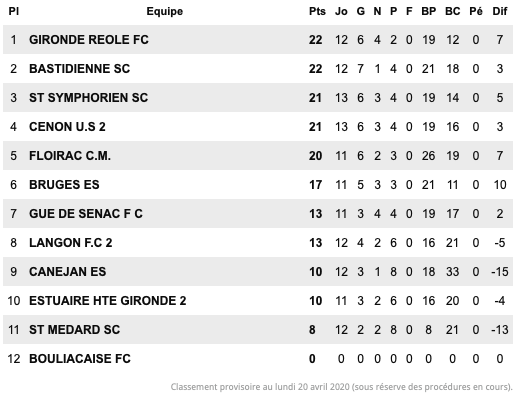This screenshot has width=516, height=399.
Task: Open ESTUAIRE HTE GIRONDE 2 team row
Action: pyautogui.click(x=258, y=301)
